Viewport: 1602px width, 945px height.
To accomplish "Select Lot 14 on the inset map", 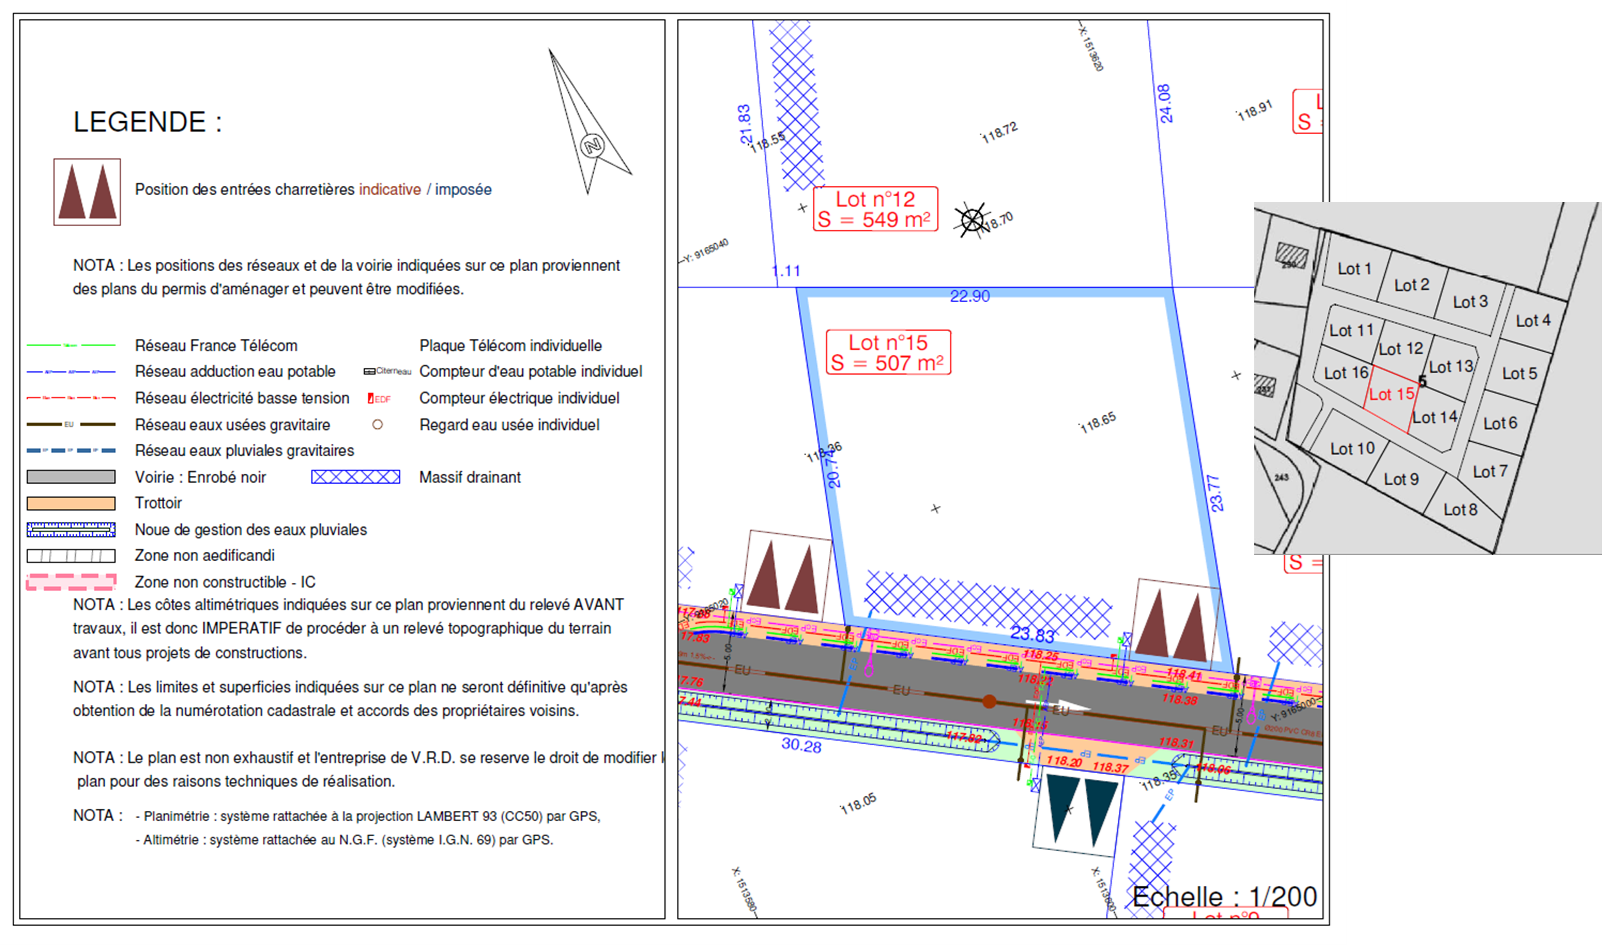I will click(1435, 418).
